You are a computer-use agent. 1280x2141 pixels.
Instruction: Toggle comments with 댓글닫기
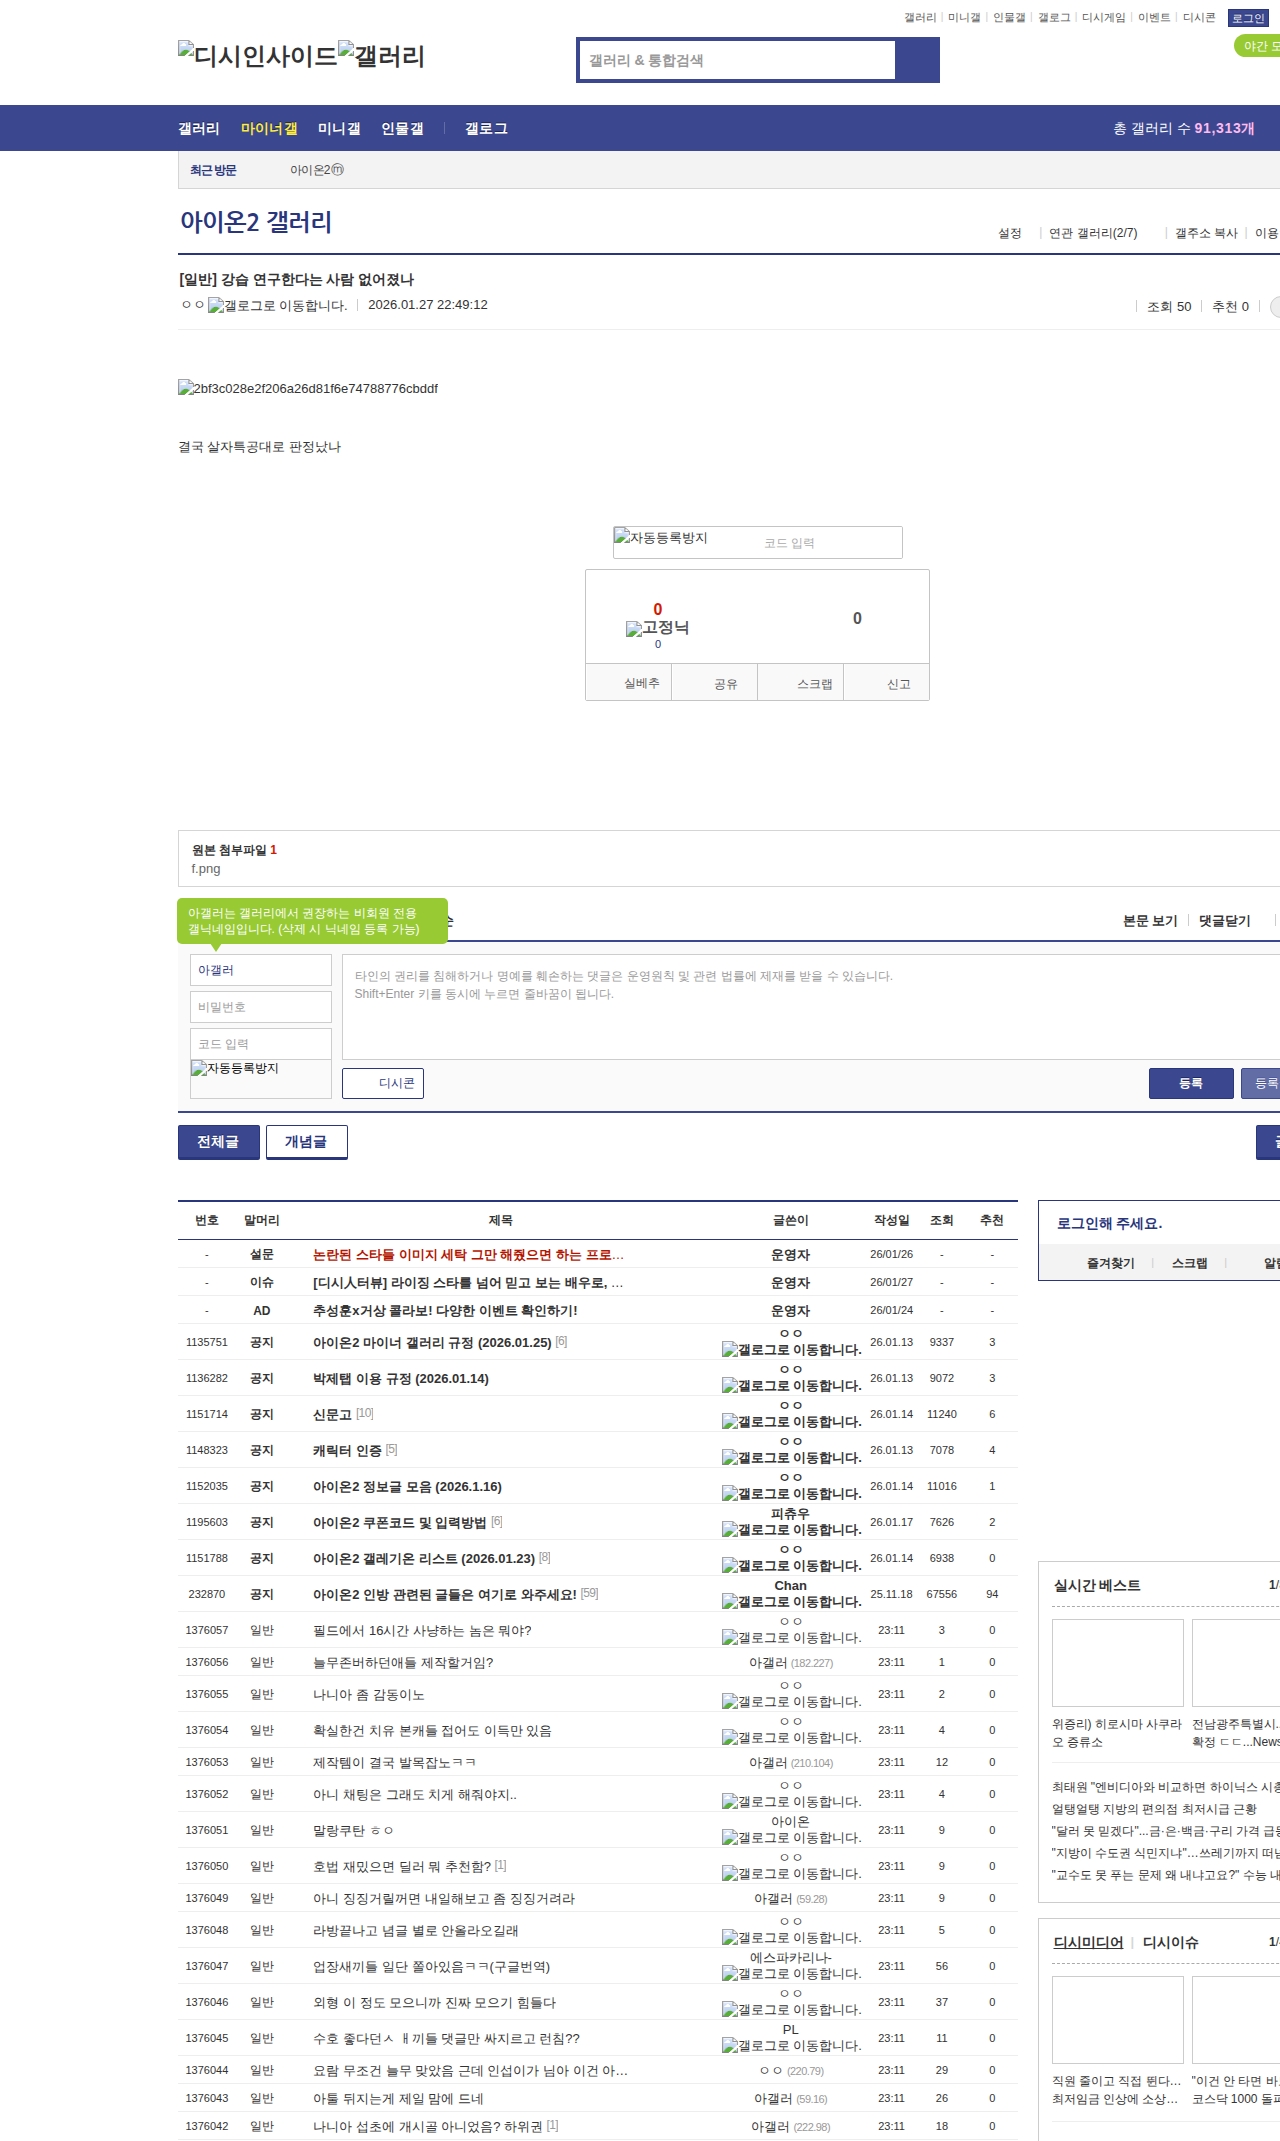(x=1224, y=921)
